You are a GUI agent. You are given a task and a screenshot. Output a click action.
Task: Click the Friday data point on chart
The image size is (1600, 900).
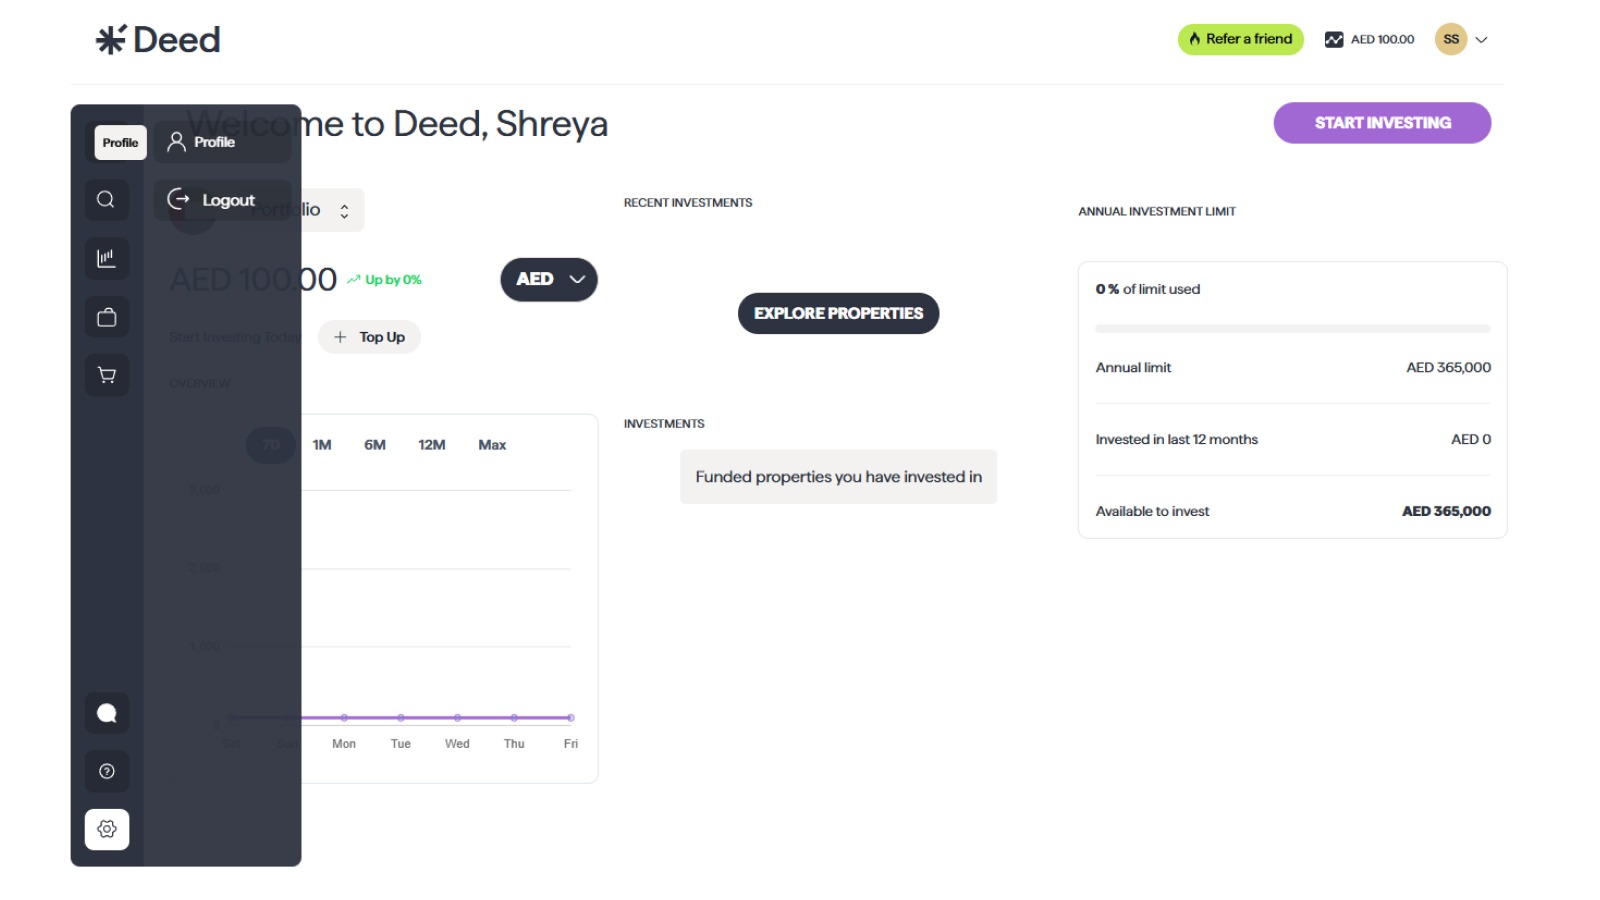pyautogui.click(x=571, y=718)
